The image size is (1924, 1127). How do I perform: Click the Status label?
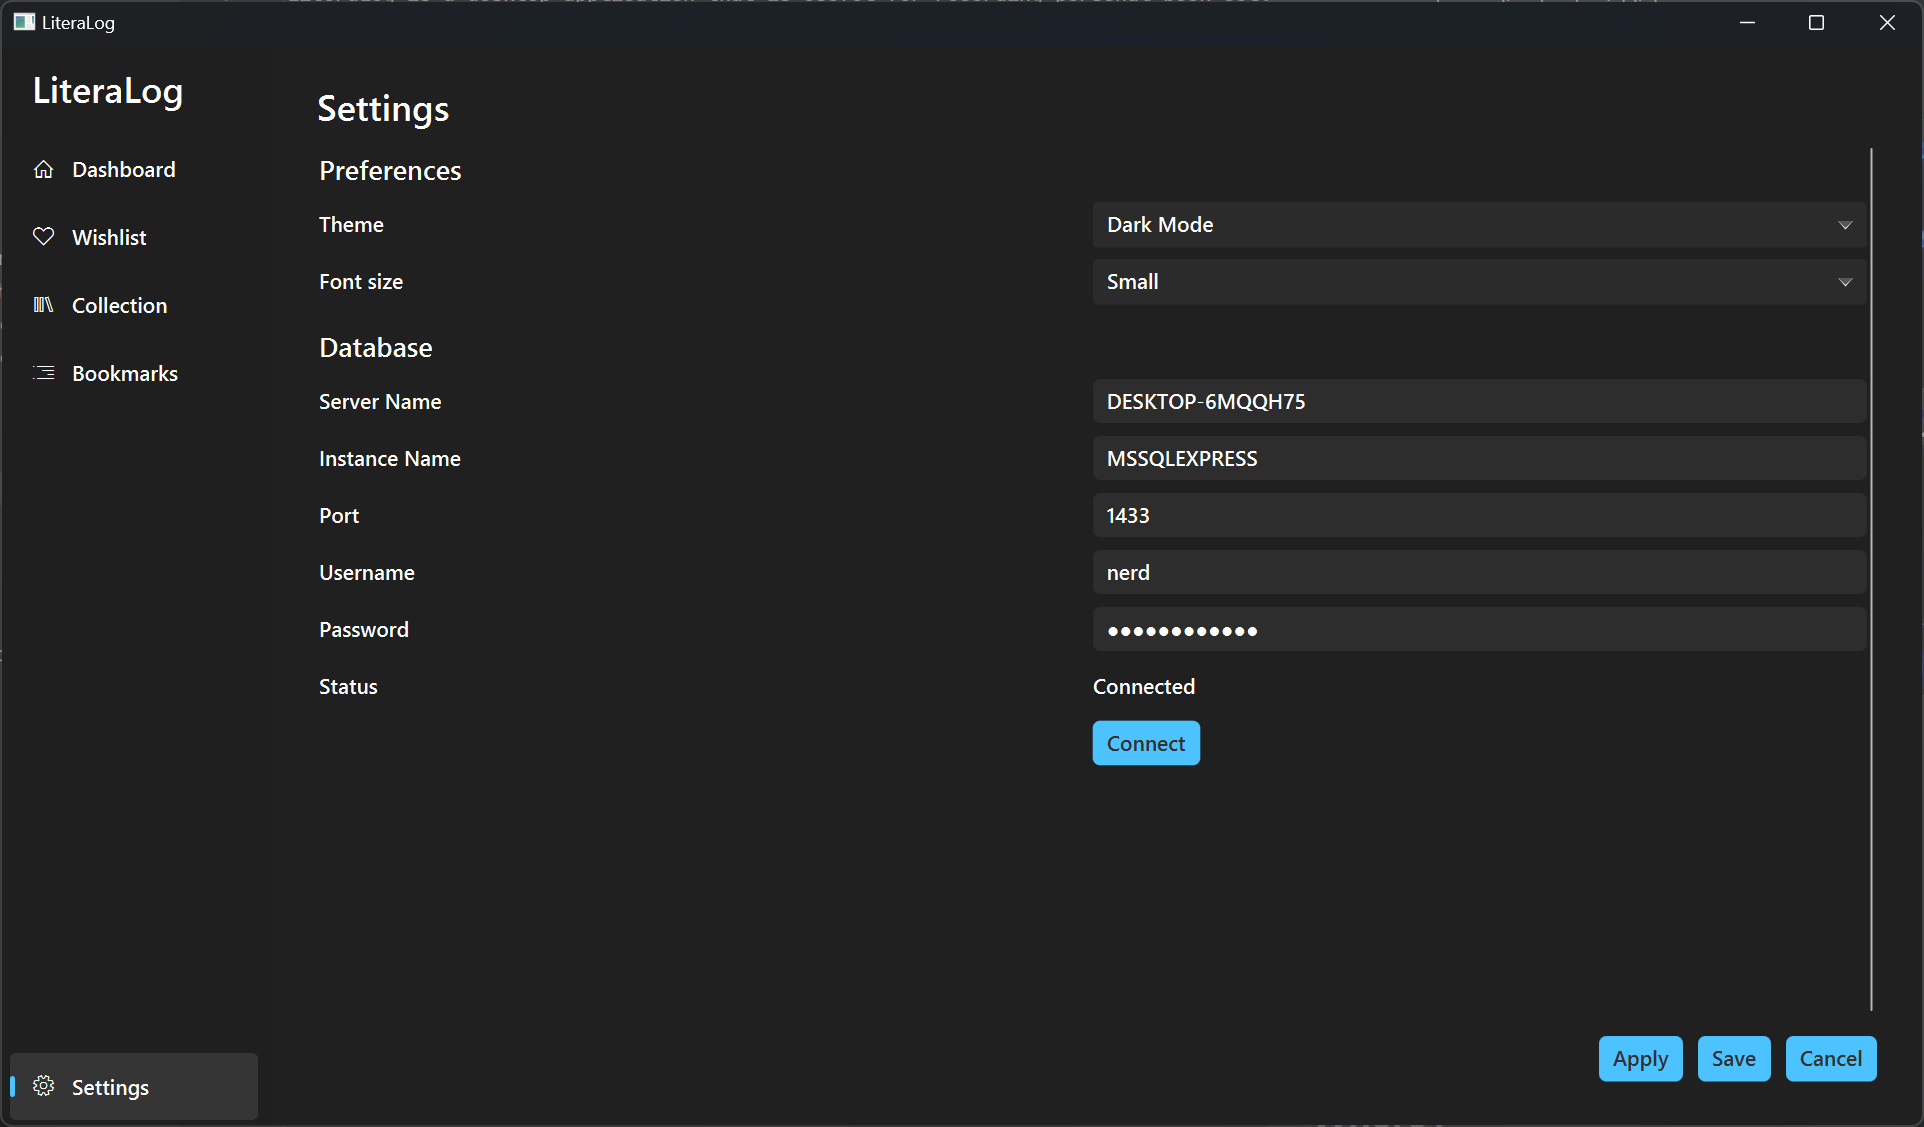(348, 686)
